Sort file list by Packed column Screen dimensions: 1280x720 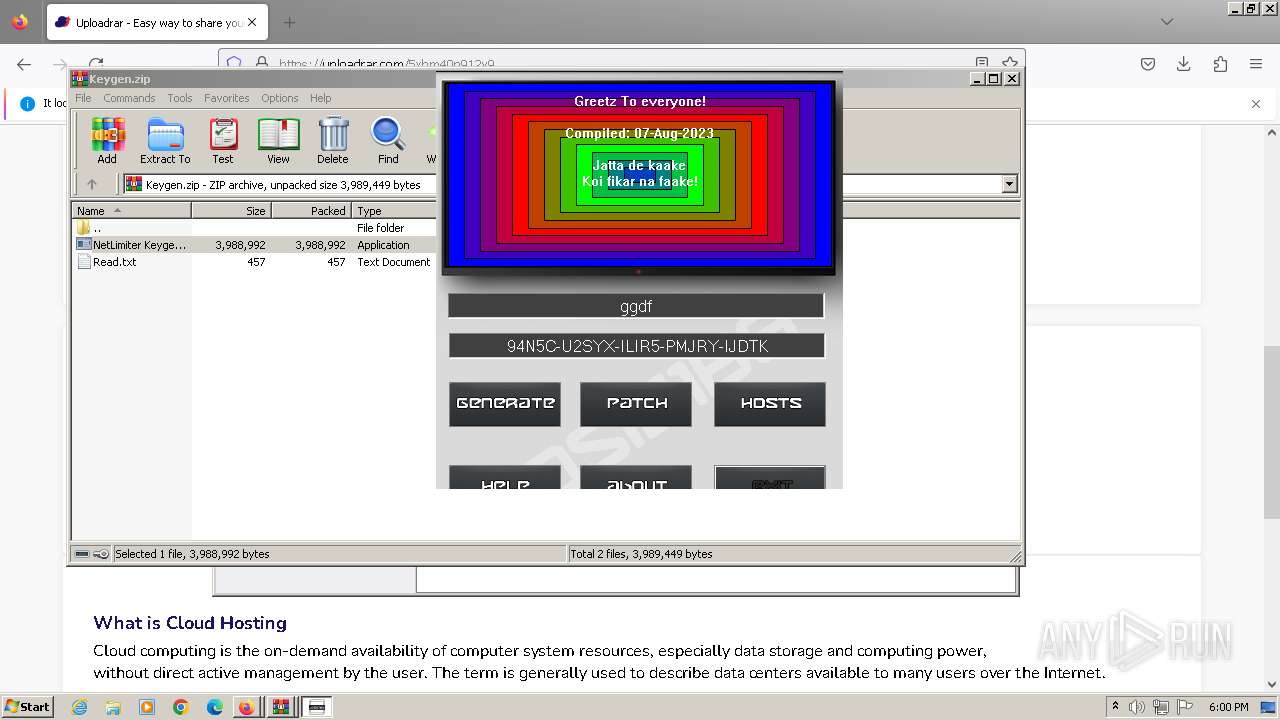pyautogui.click(x=311, y=211)
